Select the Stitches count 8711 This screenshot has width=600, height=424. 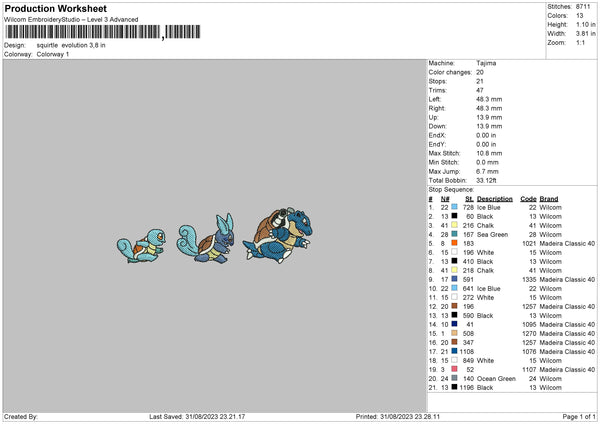583,7
